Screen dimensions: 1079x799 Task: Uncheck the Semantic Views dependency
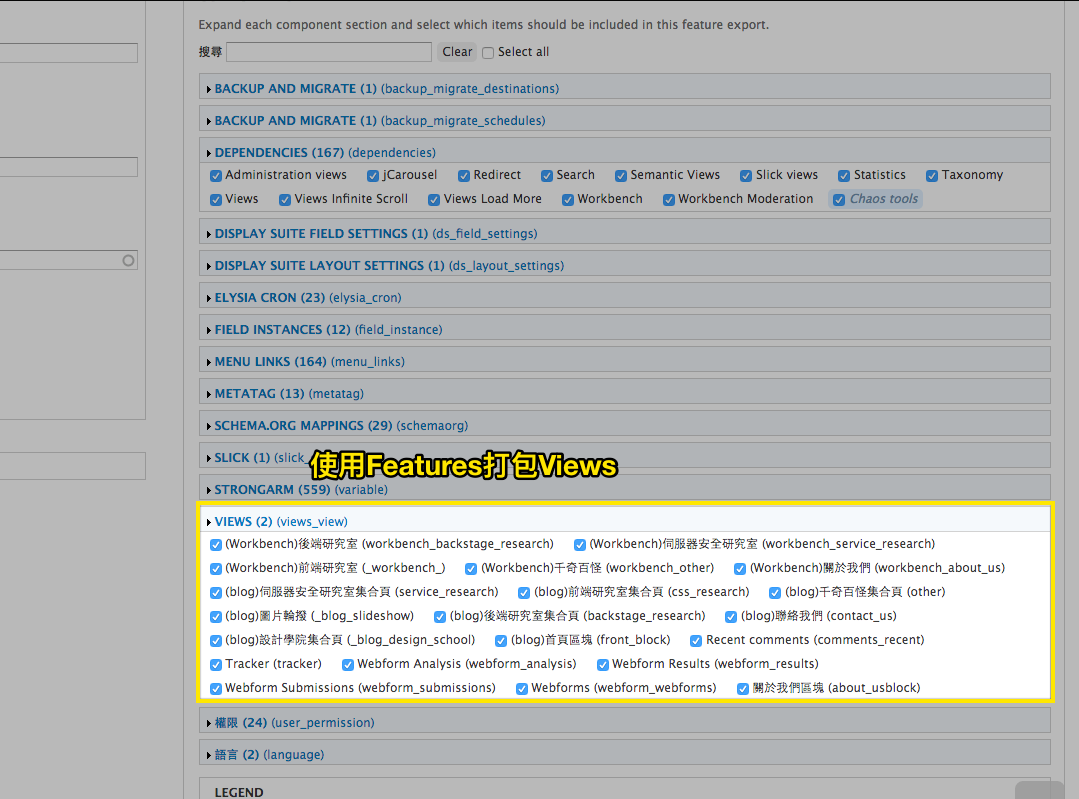[x=621, y=176]
